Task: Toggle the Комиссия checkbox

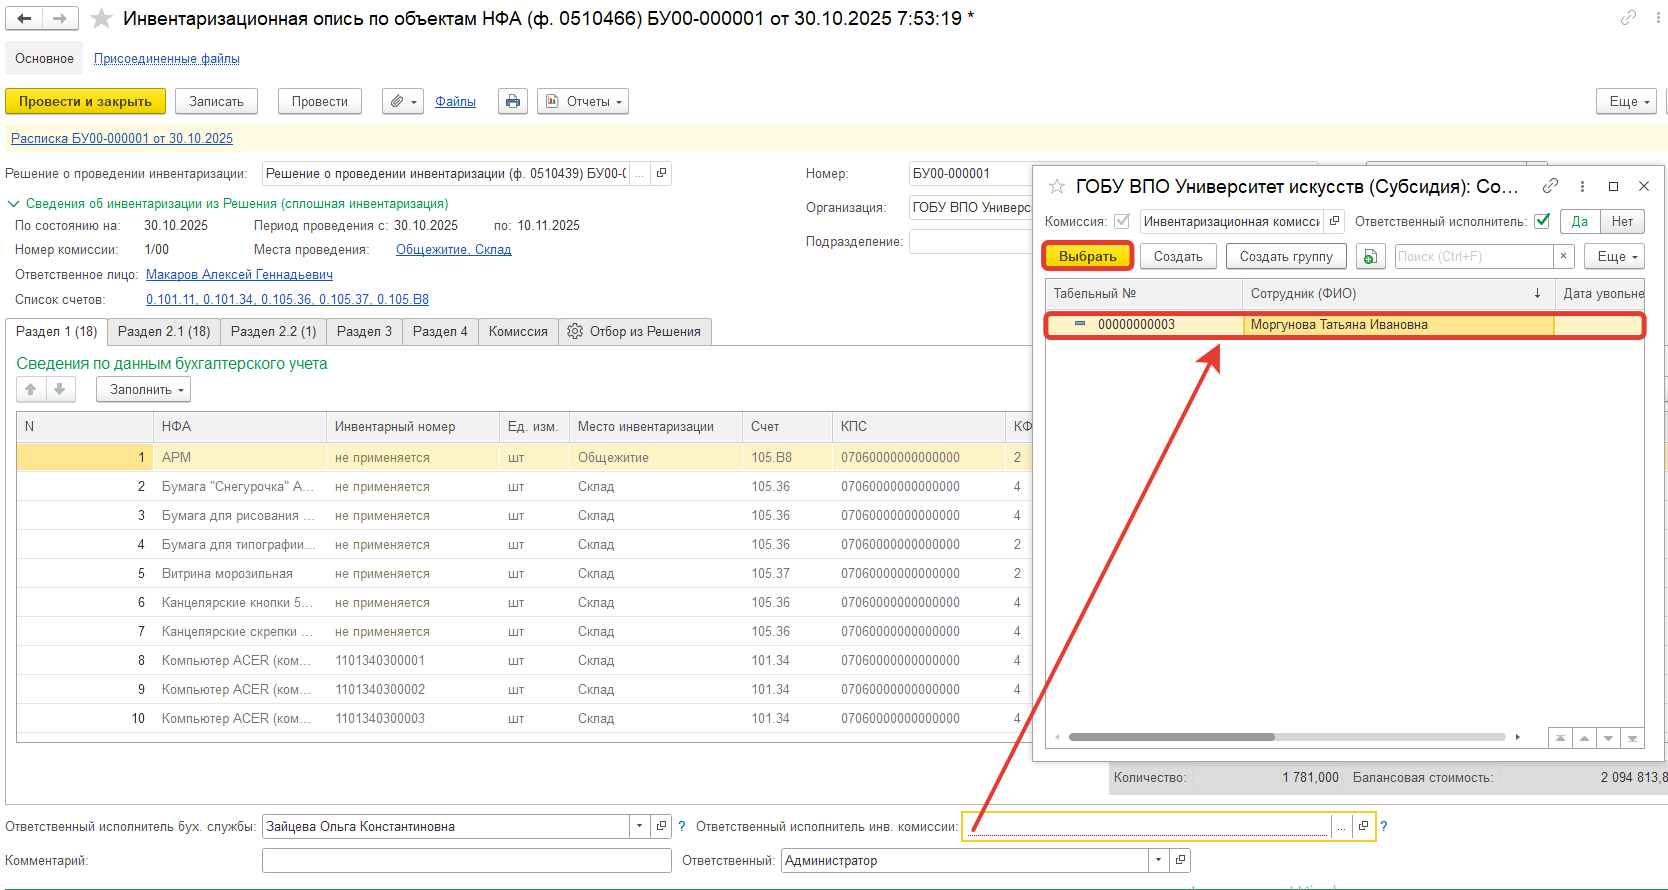Action: pyautogui.click(x=1122, y=221)
